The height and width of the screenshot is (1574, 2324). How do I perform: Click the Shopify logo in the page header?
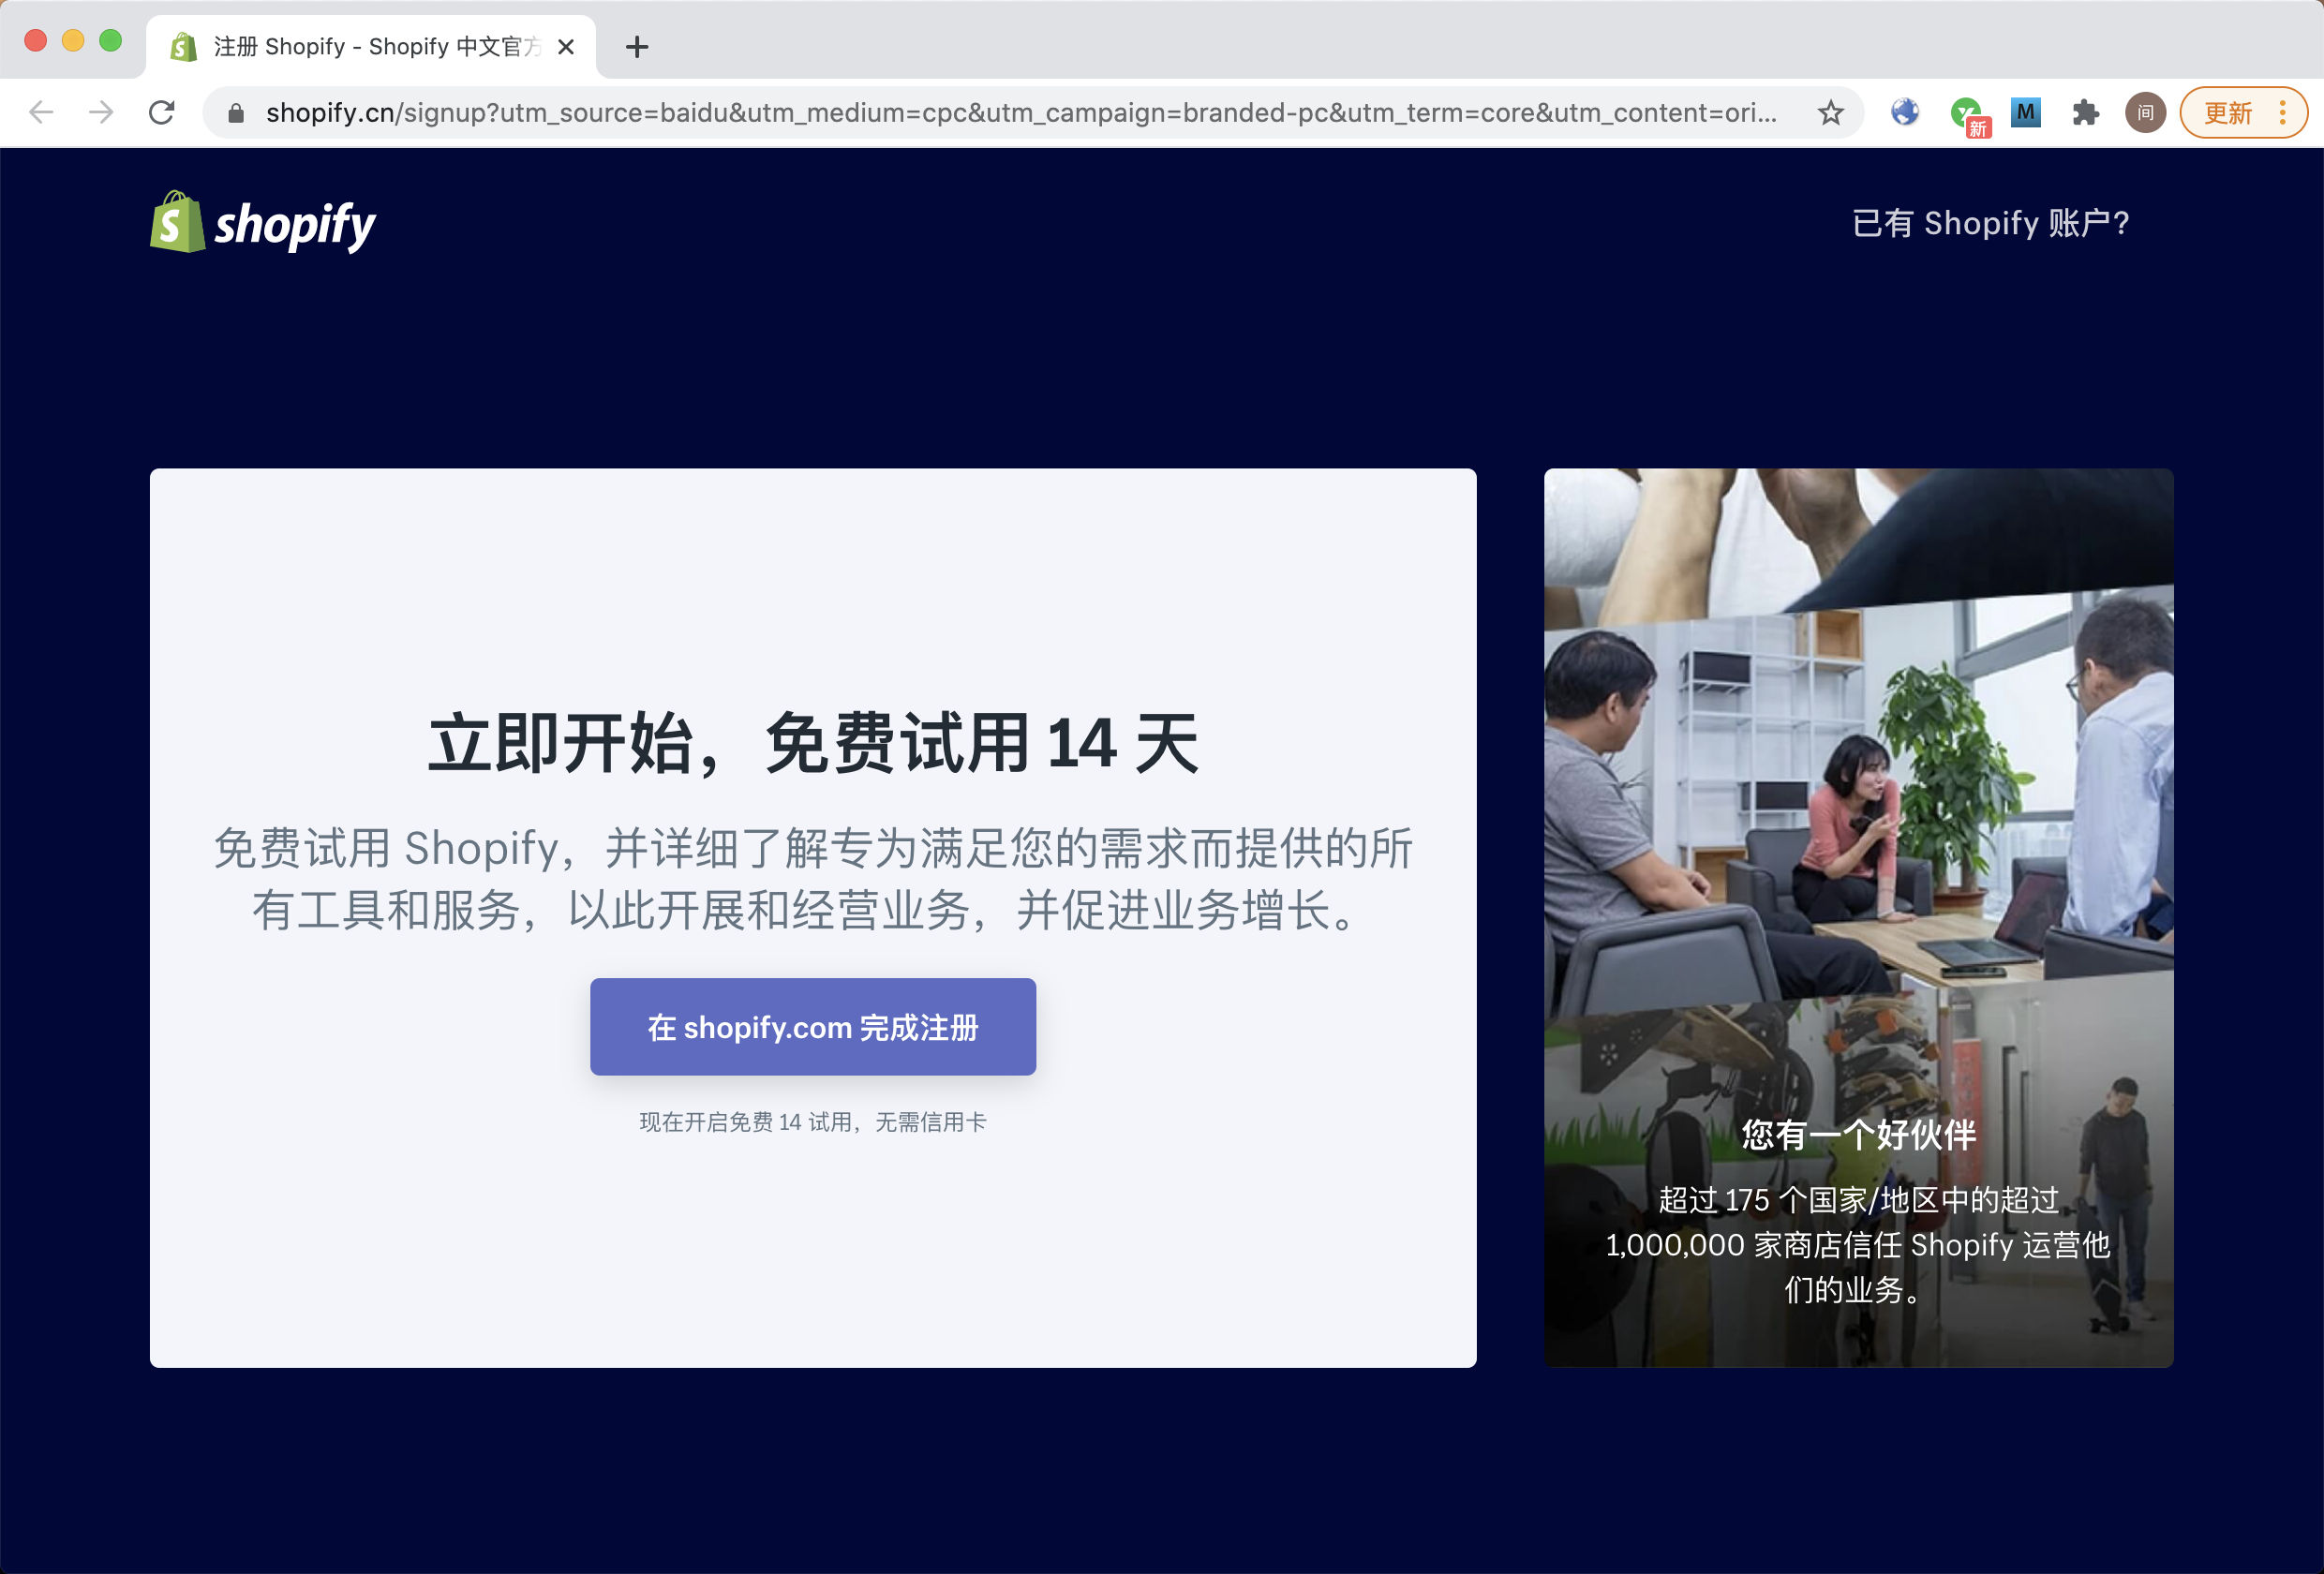click(x=263, y=223)
